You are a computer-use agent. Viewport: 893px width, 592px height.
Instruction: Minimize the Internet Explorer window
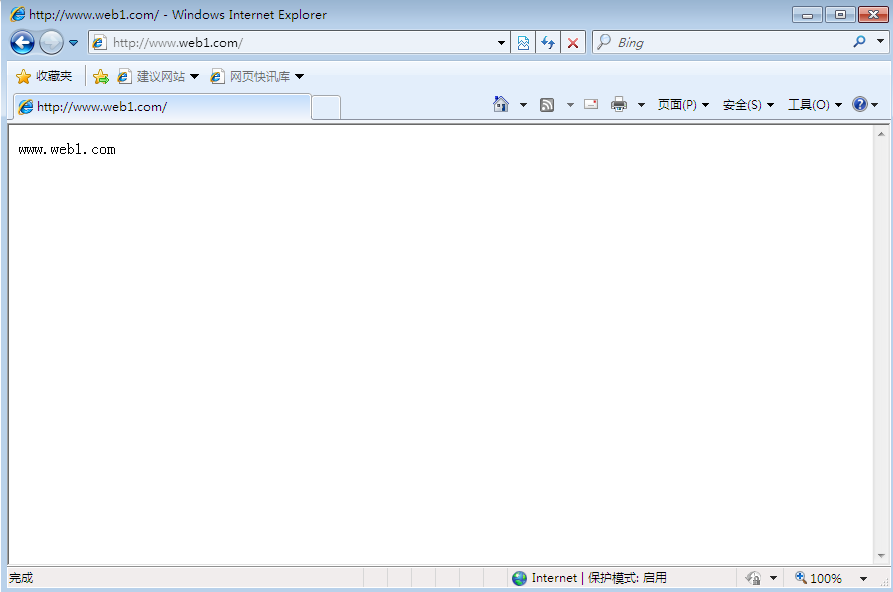point(807,14)
